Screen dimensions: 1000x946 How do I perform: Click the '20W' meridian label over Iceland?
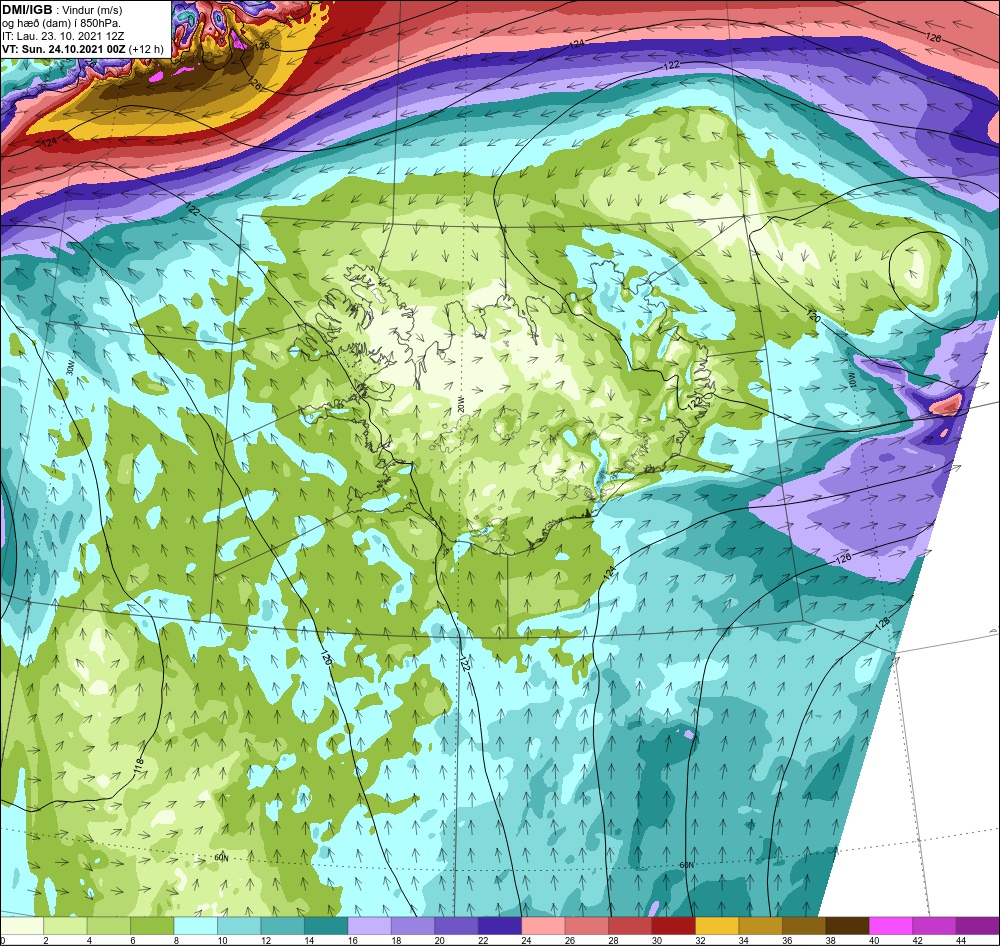coord(459,404)
